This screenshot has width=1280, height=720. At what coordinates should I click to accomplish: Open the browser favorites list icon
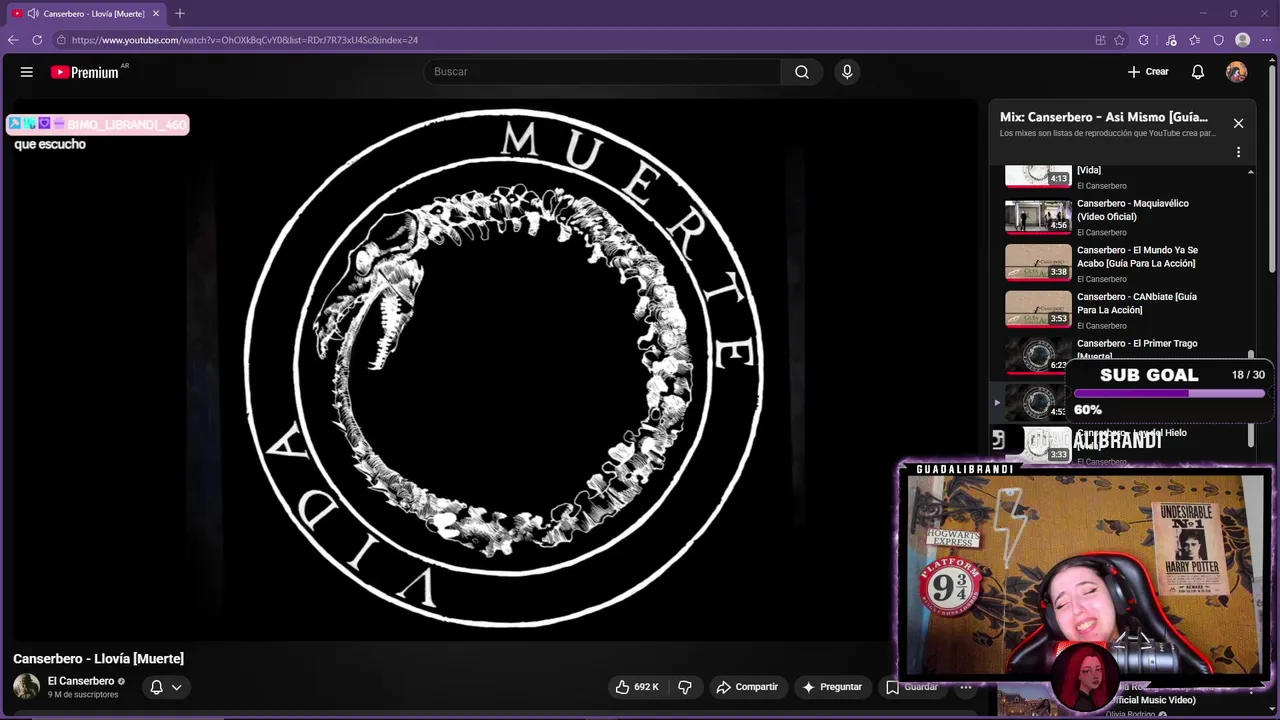point(1195,40)
